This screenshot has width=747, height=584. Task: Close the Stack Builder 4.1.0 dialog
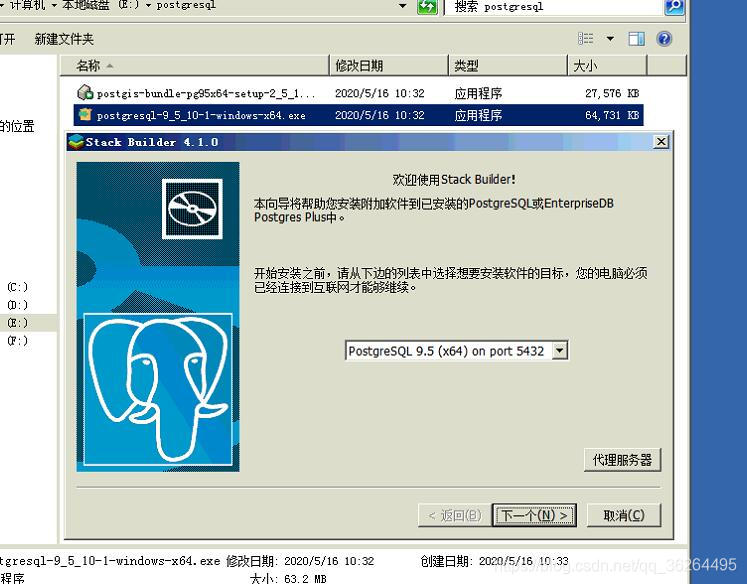coord(661,141)
